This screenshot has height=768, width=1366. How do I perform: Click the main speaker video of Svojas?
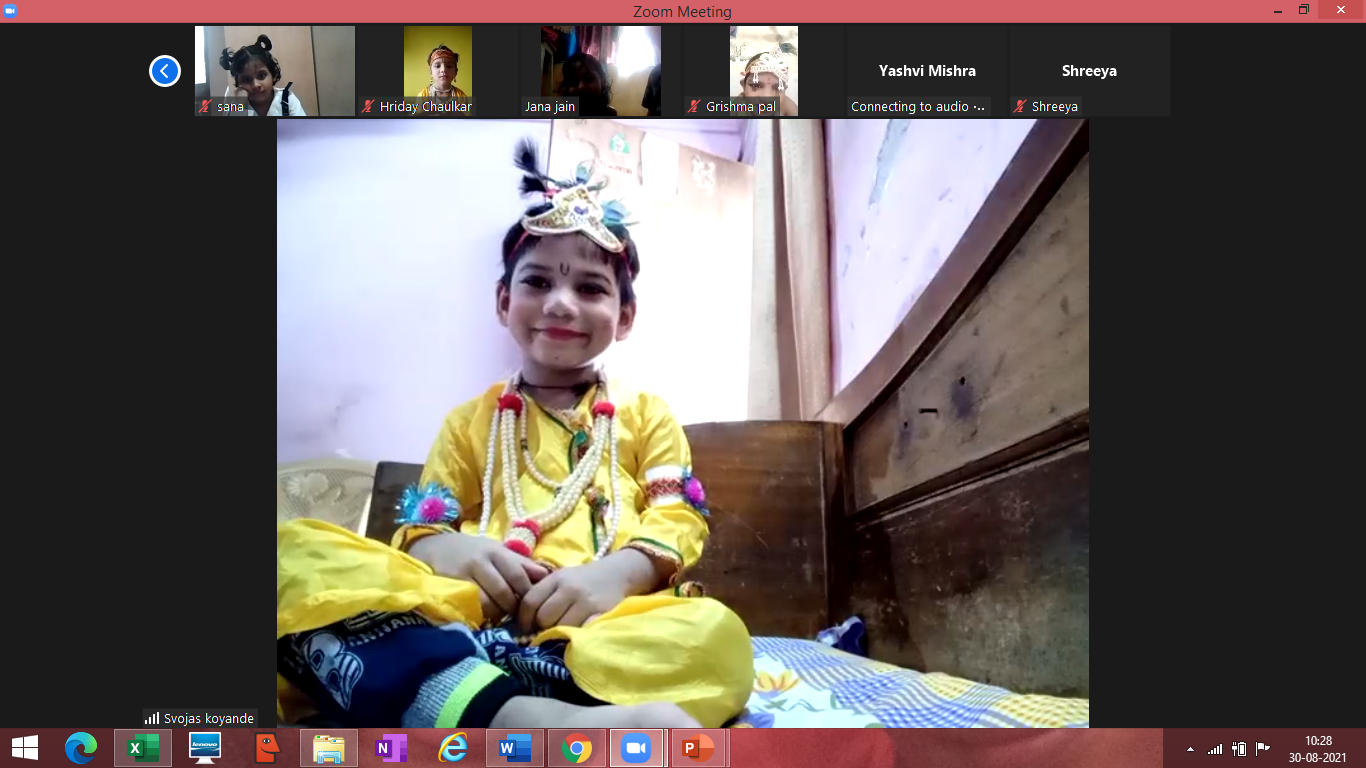click(683, 423)
